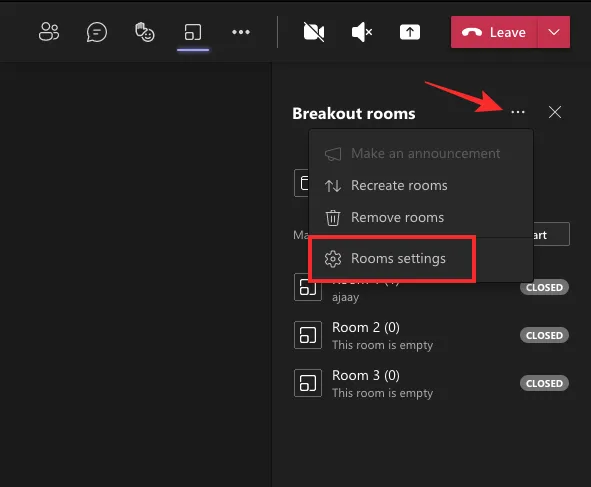This screenshot has height=487, width=591.
Task: Open more actions in meeting toolbar
Action: (x=241, y=32)
